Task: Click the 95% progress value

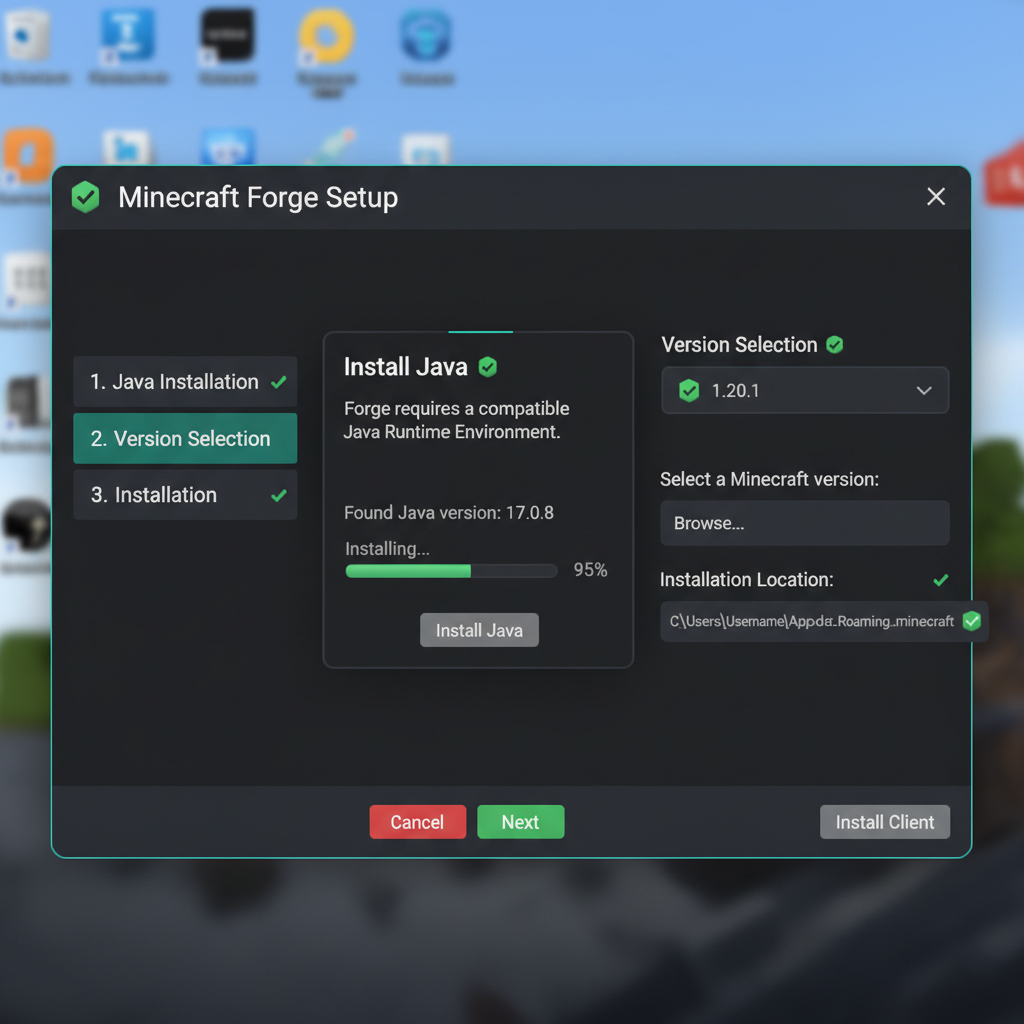Action: (590, 570)
